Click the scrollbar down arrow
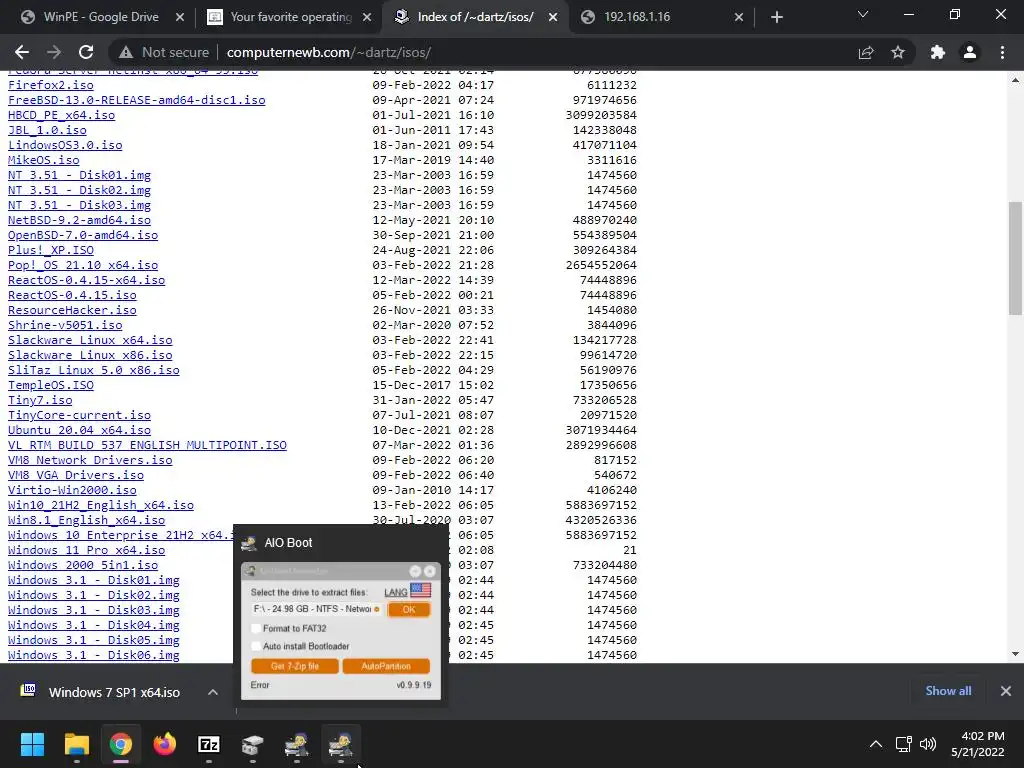This screenshot has height=768, width=1024. tap(1015, 654)
